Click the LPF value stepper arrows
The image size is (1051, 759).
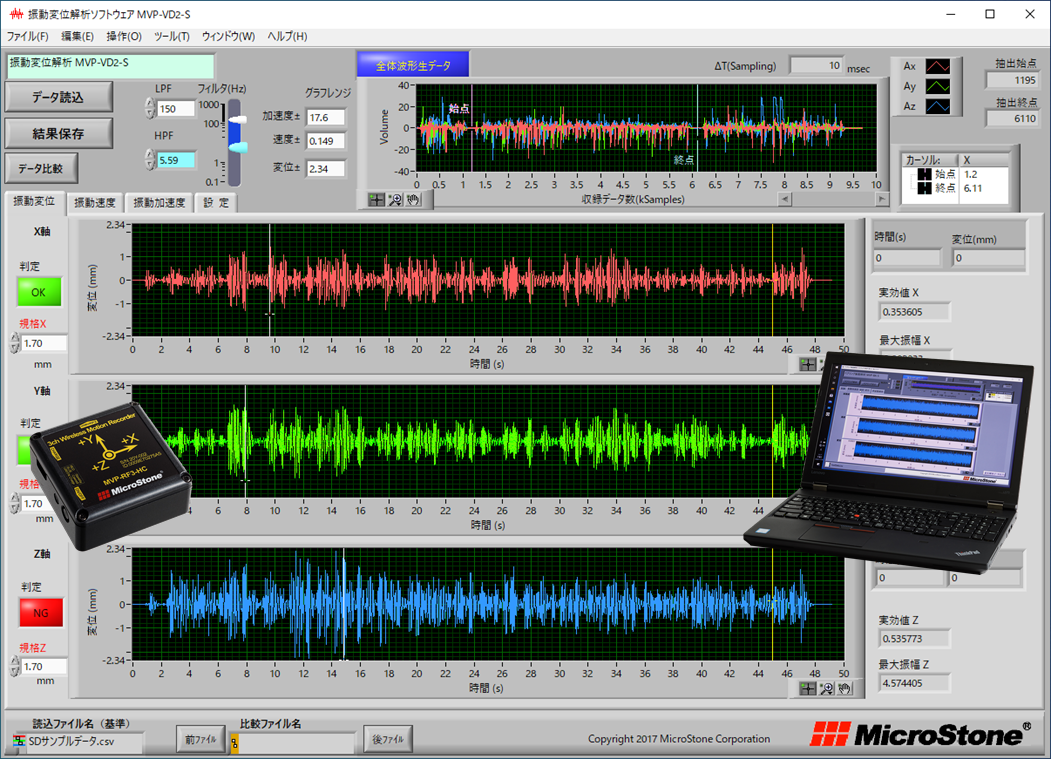150,109
